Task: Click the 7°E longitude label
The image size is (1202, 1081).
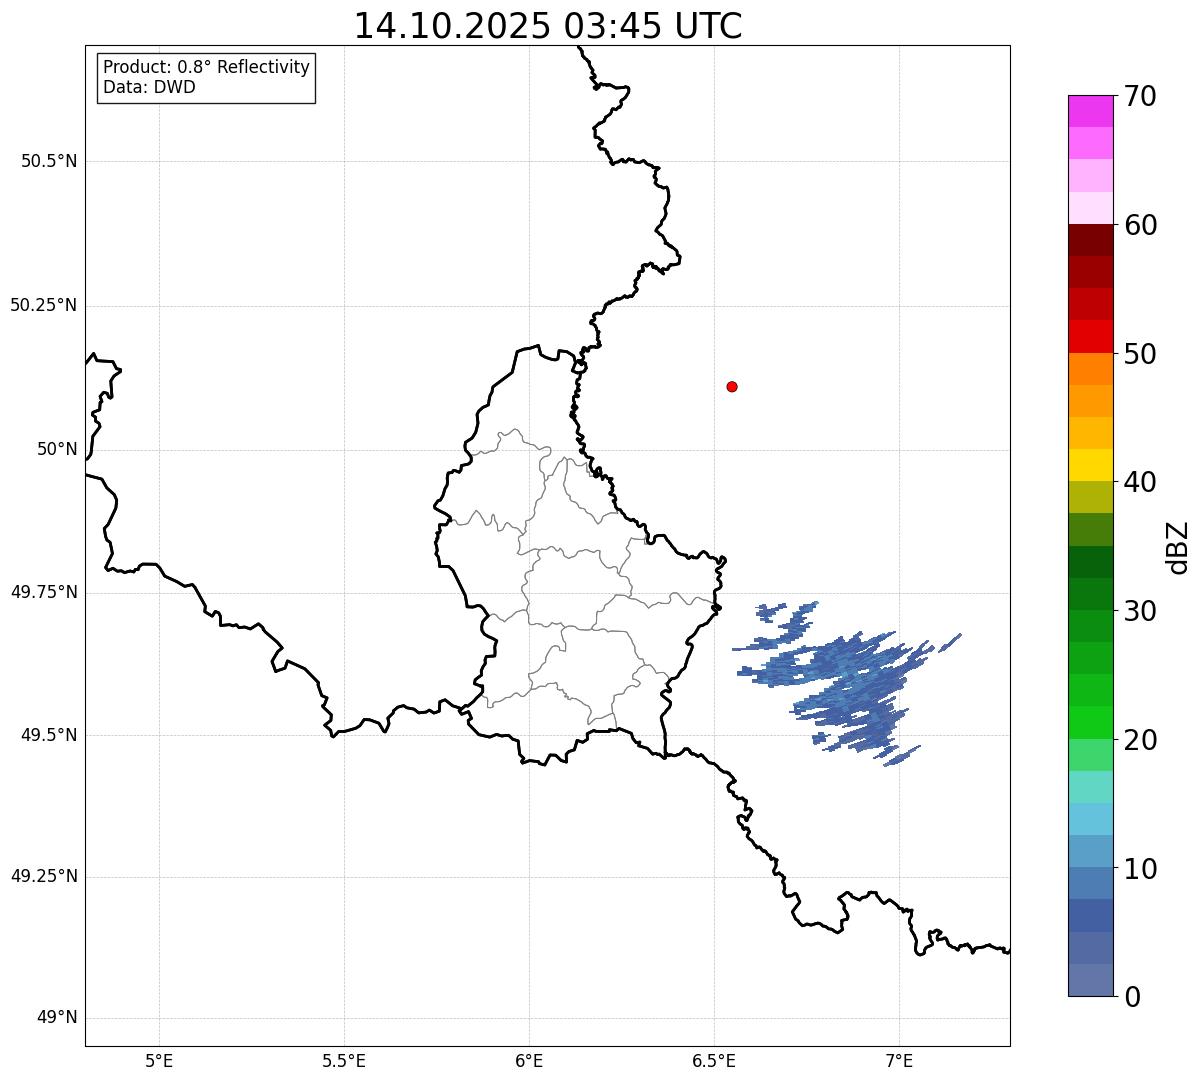Action: [899, 1060]
